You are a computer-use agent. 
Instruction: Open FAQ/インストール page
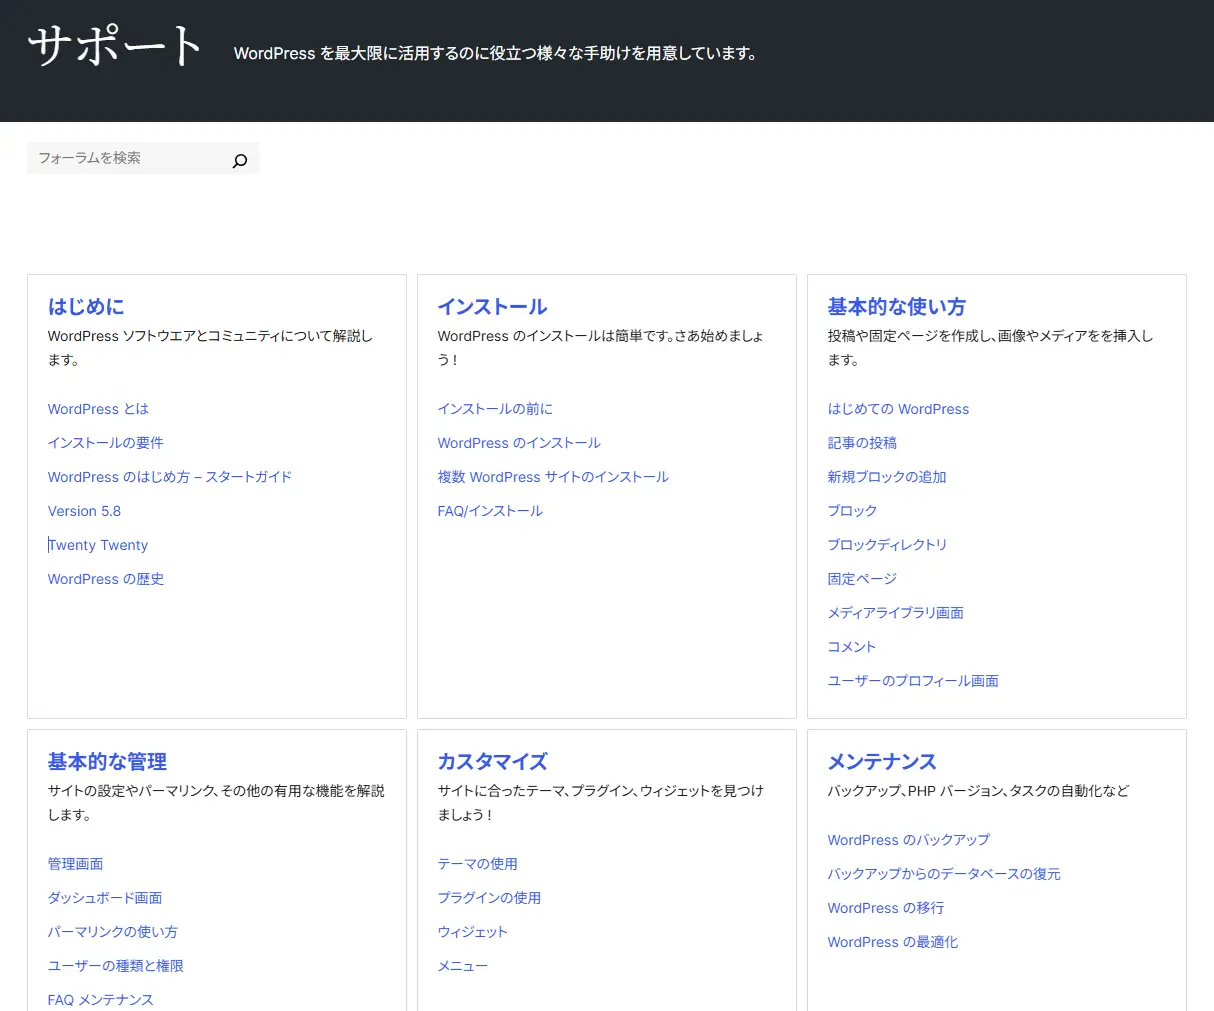point(489,511)
